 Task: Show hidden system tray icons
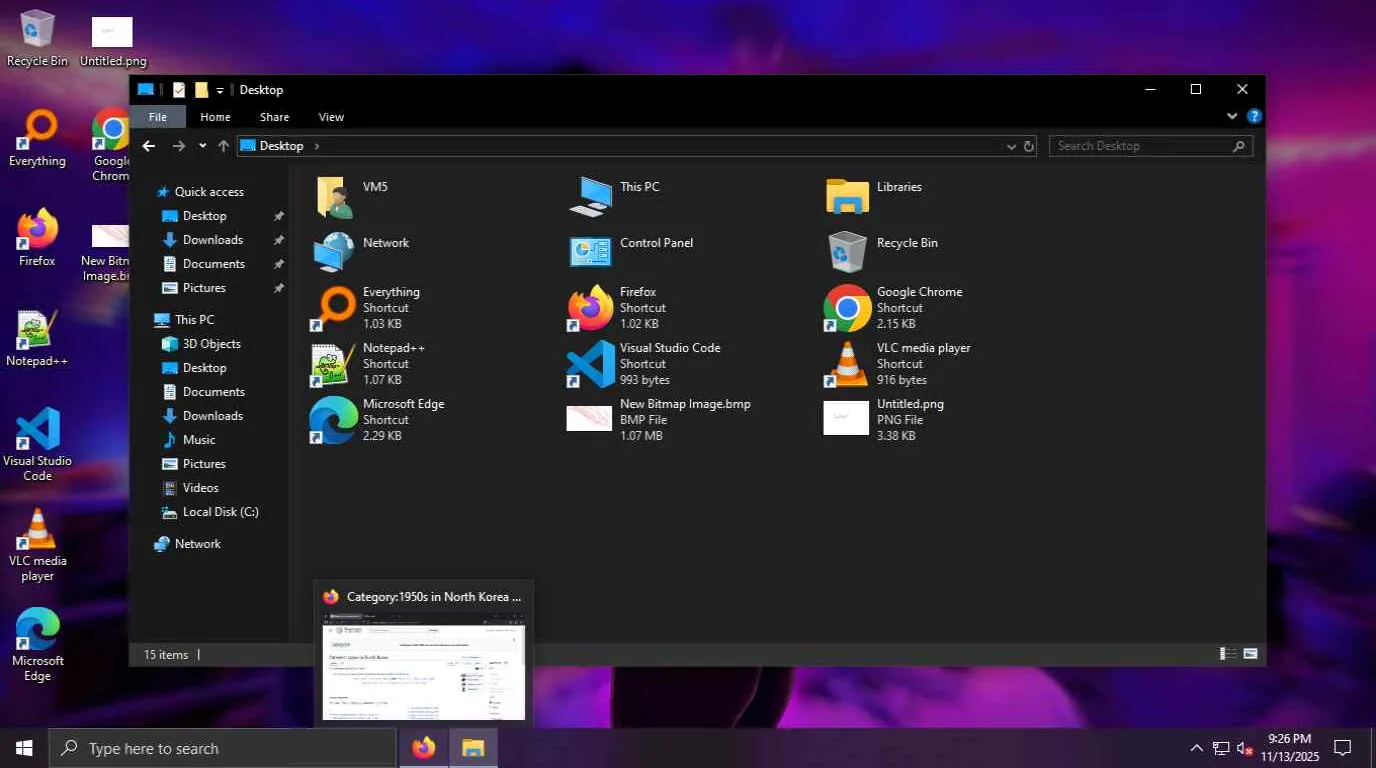[1196, 748]
